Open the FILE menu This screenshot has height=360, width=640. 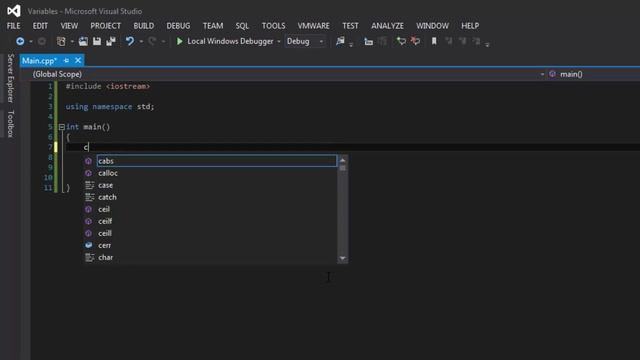tap(13, 26)
